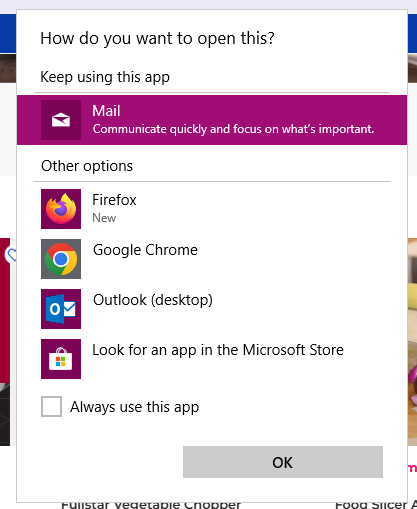
Task: Pick the Google Chrome option label
Action: coord(145,250)
